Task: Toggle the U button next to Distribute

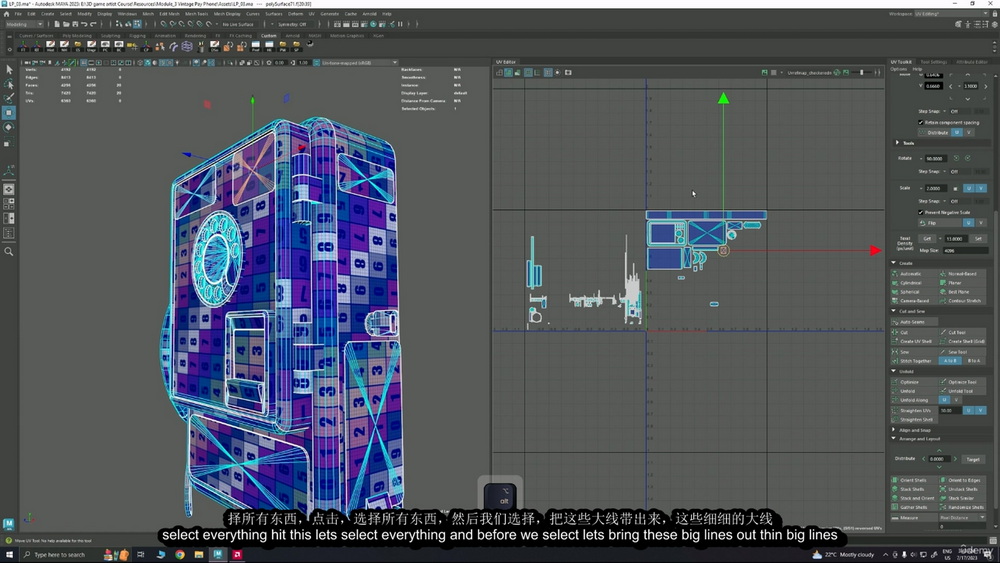Action: point(957,133)
